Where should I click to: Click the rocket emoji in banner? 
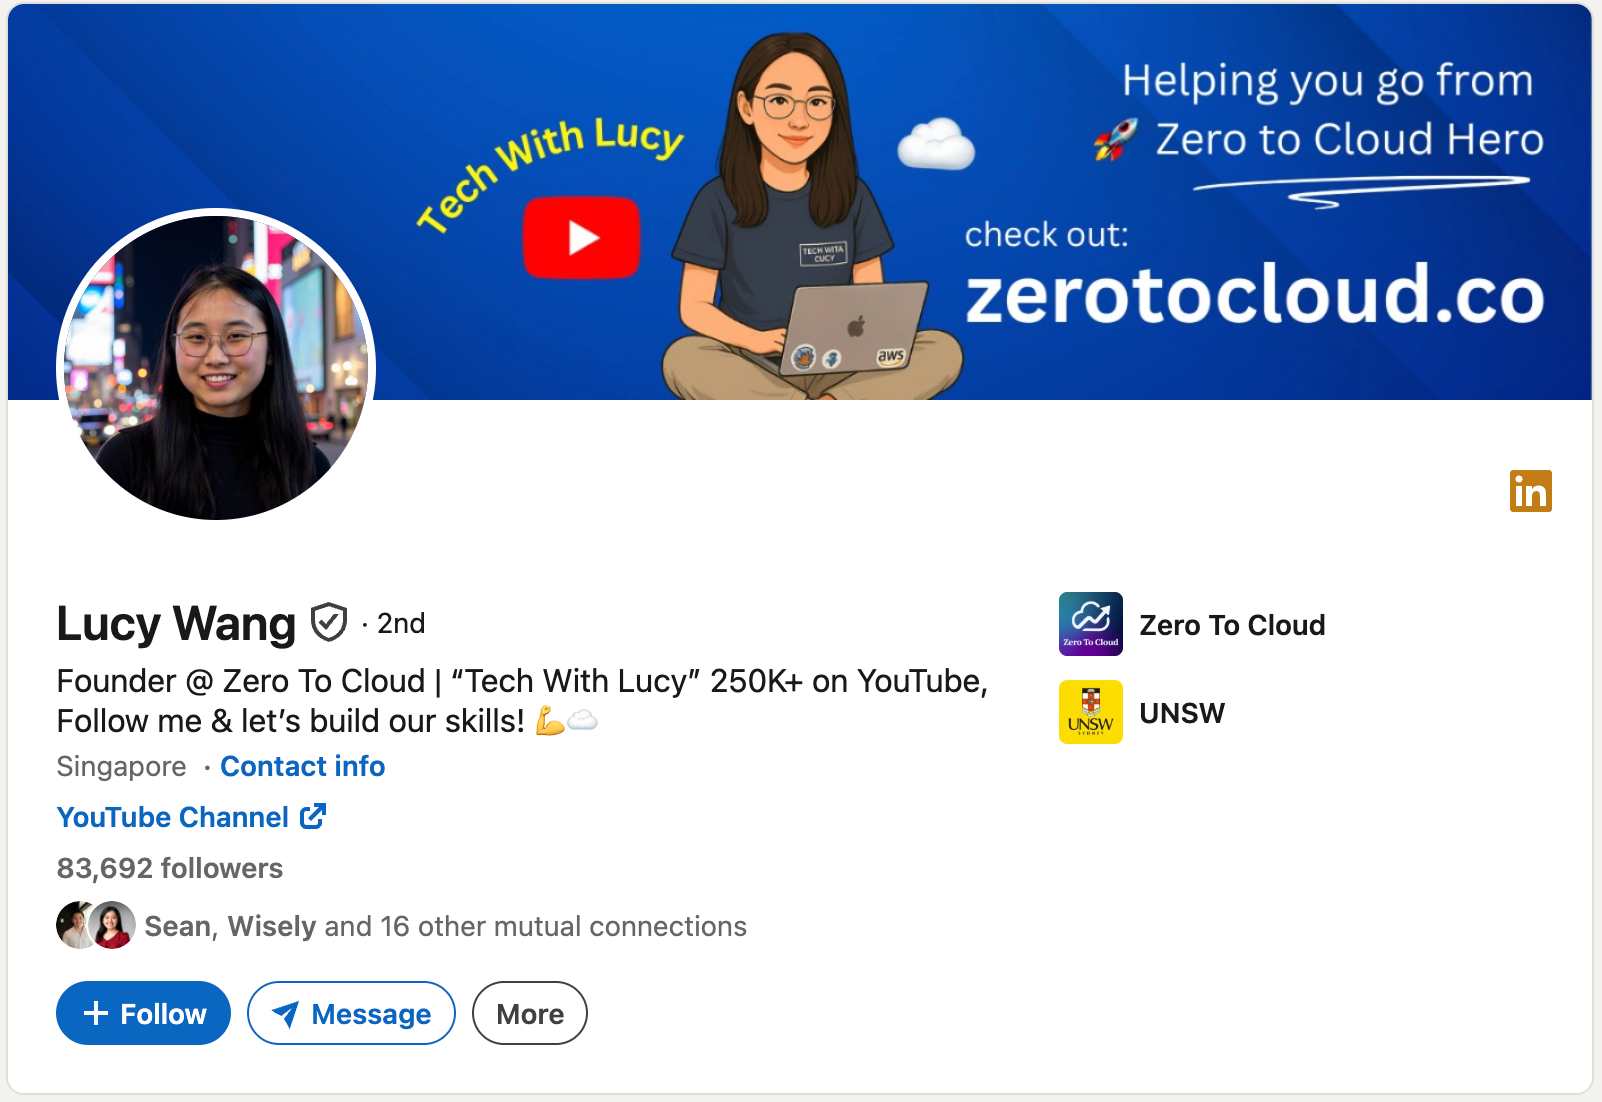click(1116, 139)
